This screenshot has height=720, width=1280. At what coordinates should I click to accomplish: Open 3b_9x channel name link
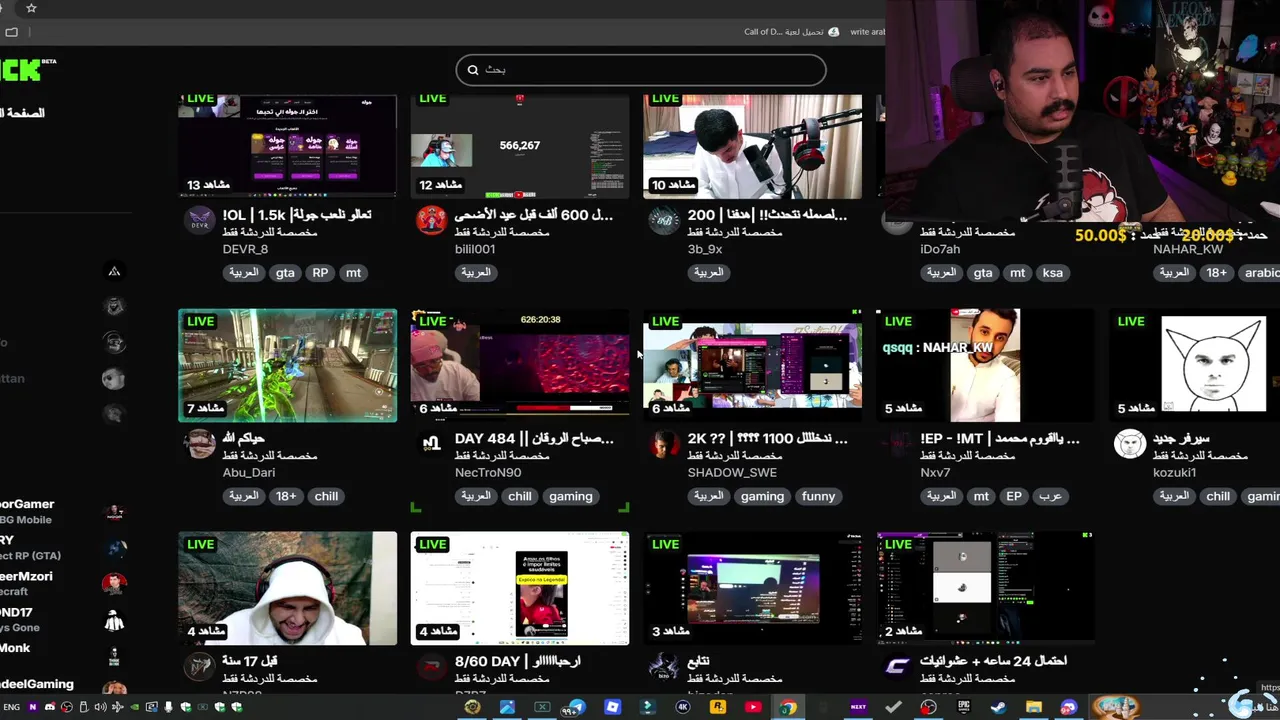(x=705, y=249)
